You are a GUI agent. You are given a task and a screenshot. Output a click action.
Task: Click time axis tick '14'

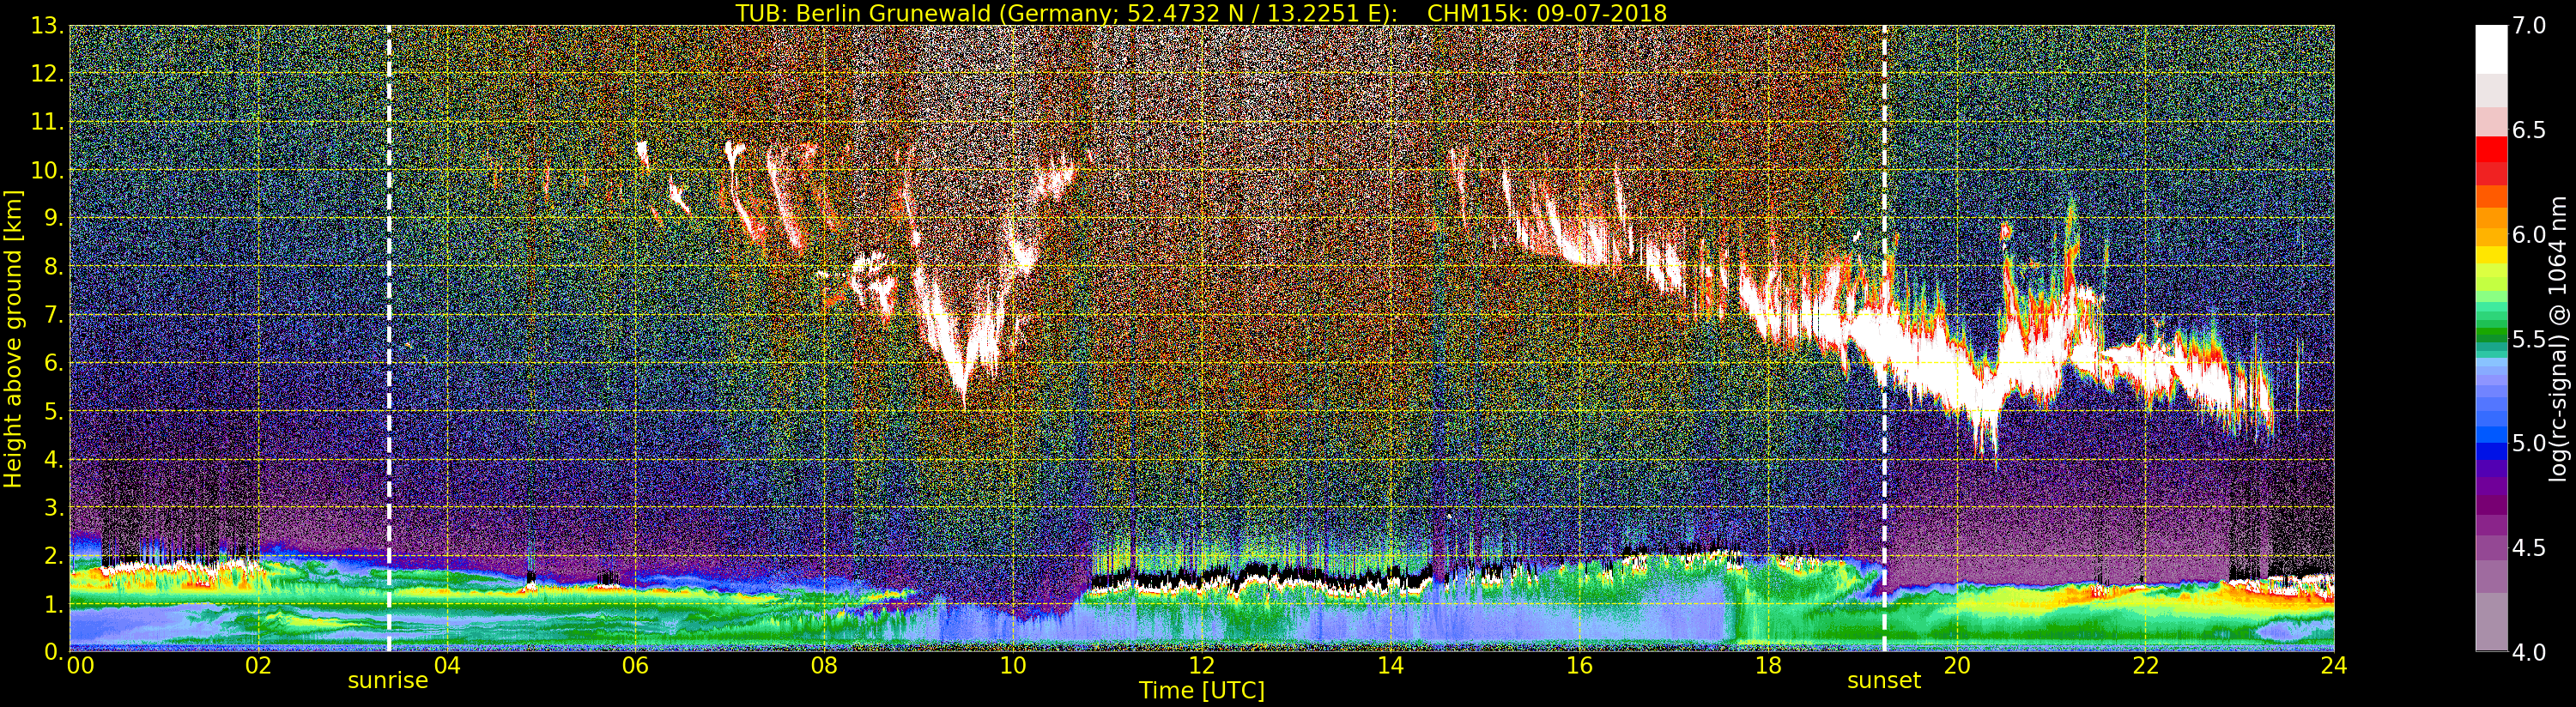[1390, 666]
